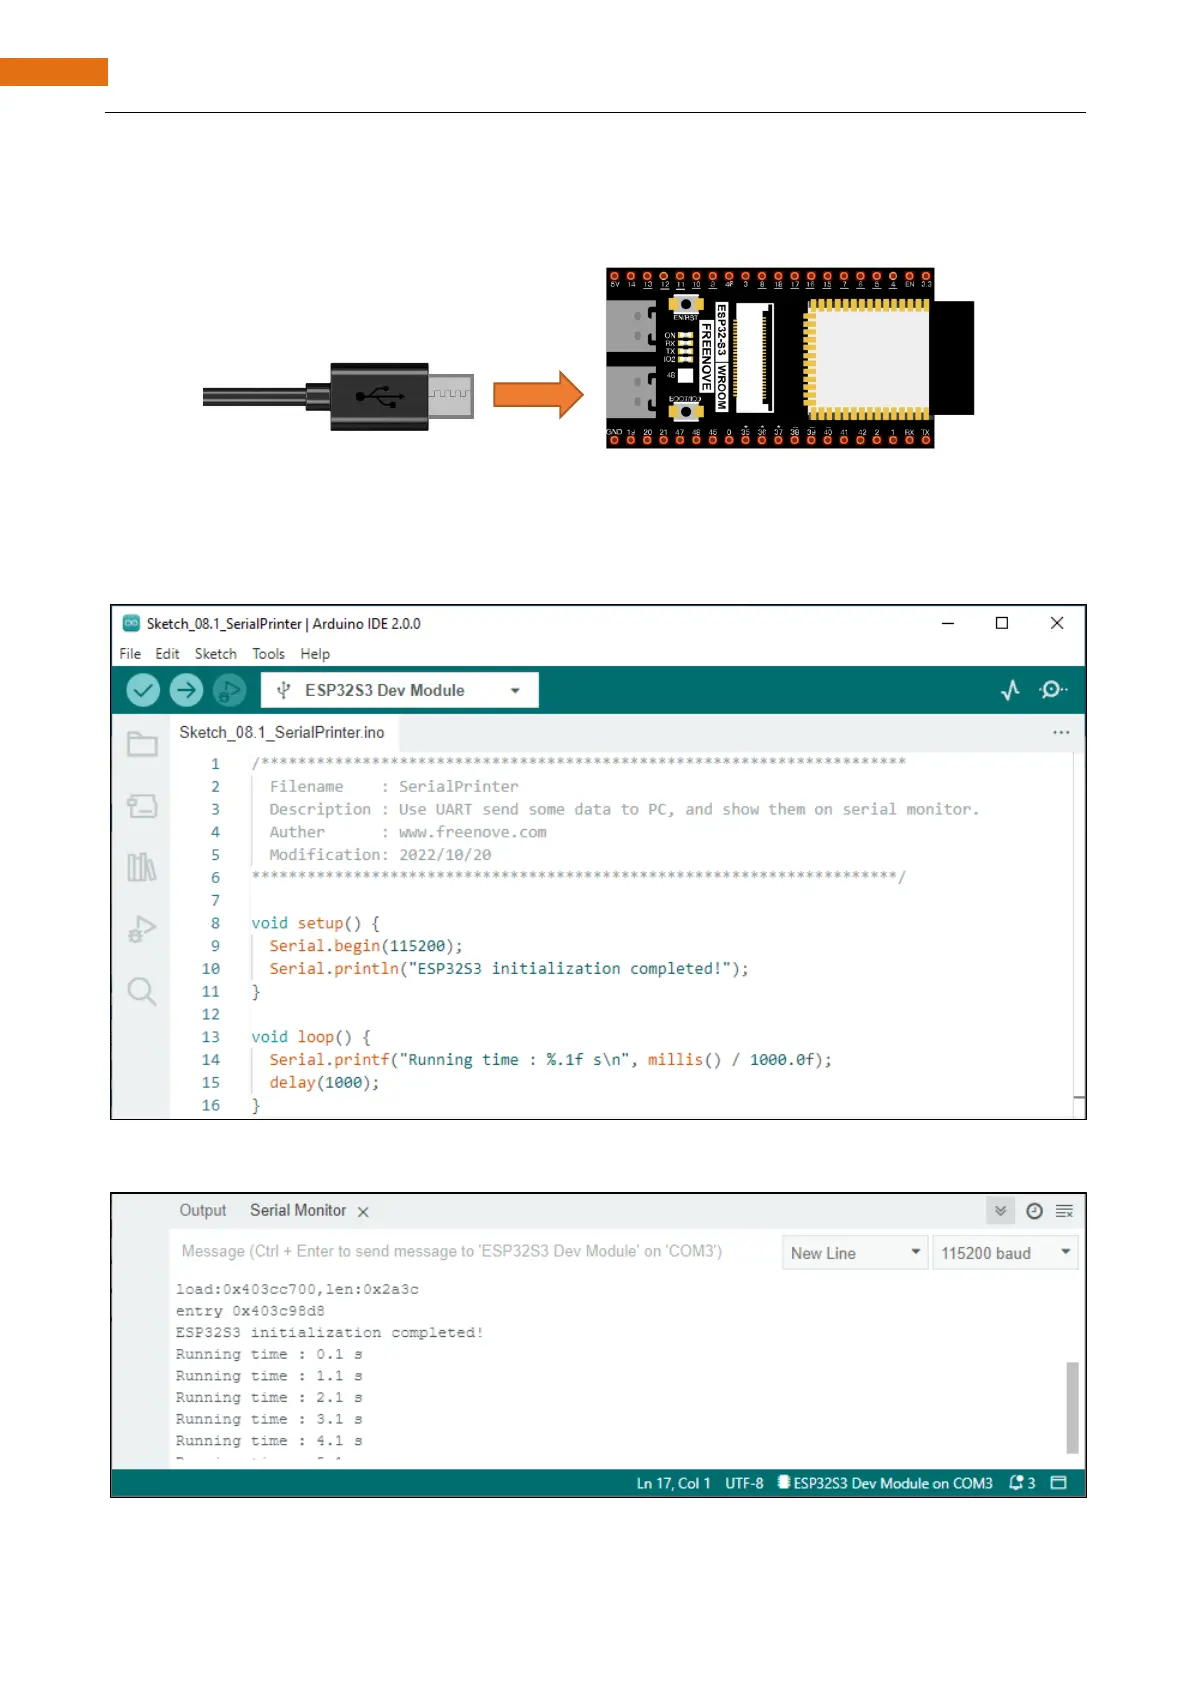The image size is (1191, 1684).
Task: Open the Tools menu
Action: click(268, 654)
